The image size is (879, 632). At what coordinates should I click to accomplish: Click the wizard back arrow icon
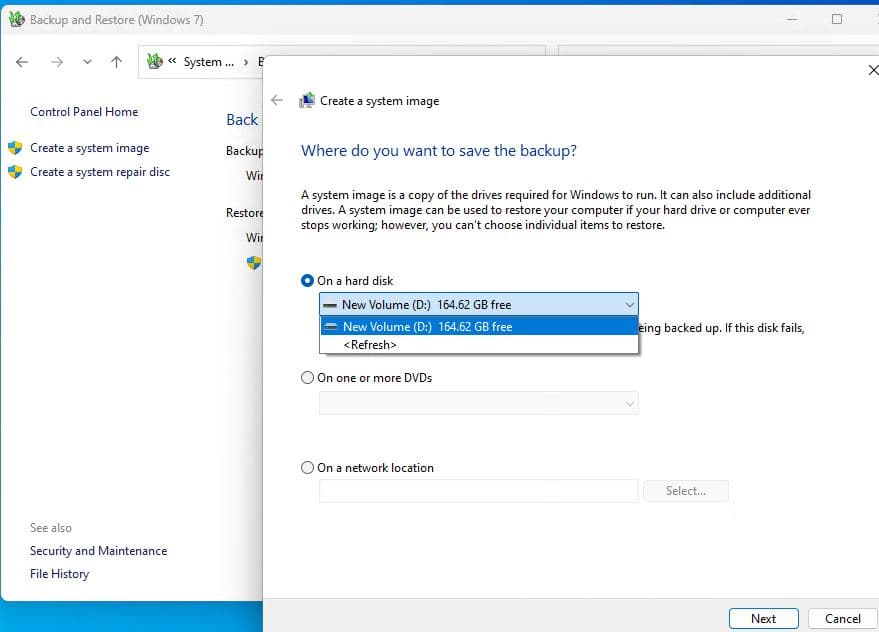(x=278, y=100)
